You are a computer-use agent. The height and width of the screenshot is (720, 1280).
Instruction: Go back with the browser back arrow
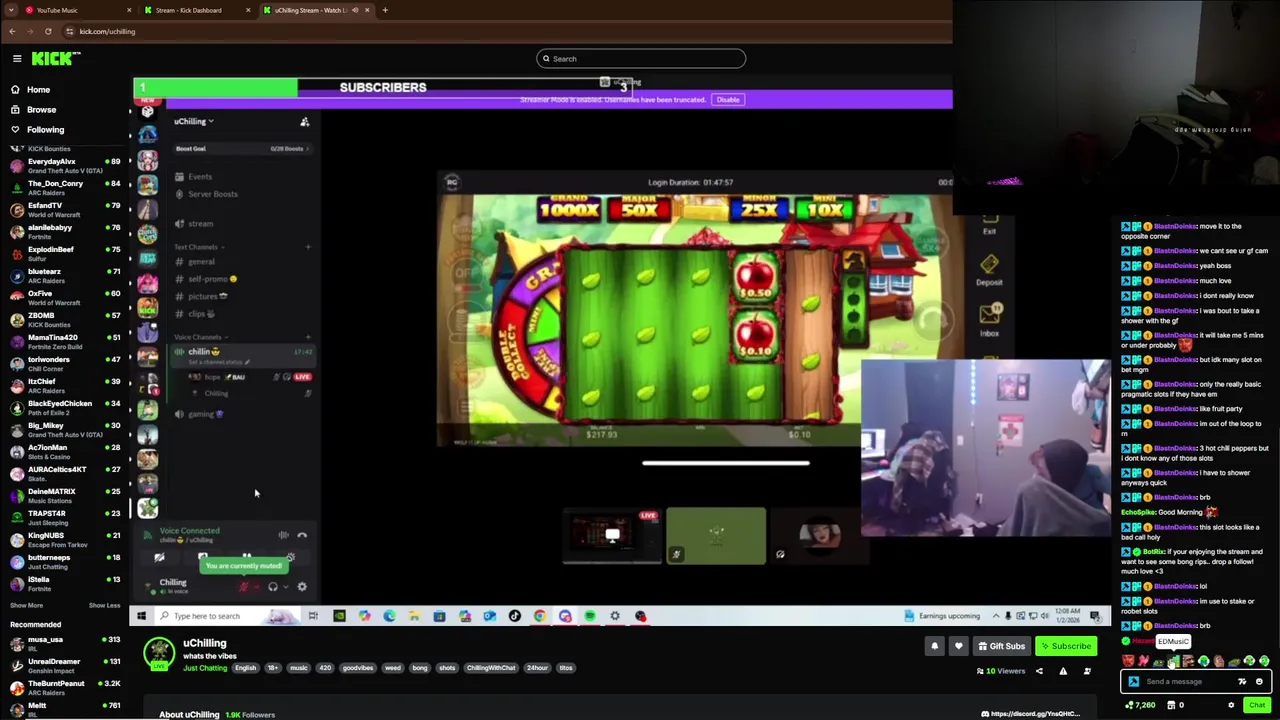(x=12, y=31)
